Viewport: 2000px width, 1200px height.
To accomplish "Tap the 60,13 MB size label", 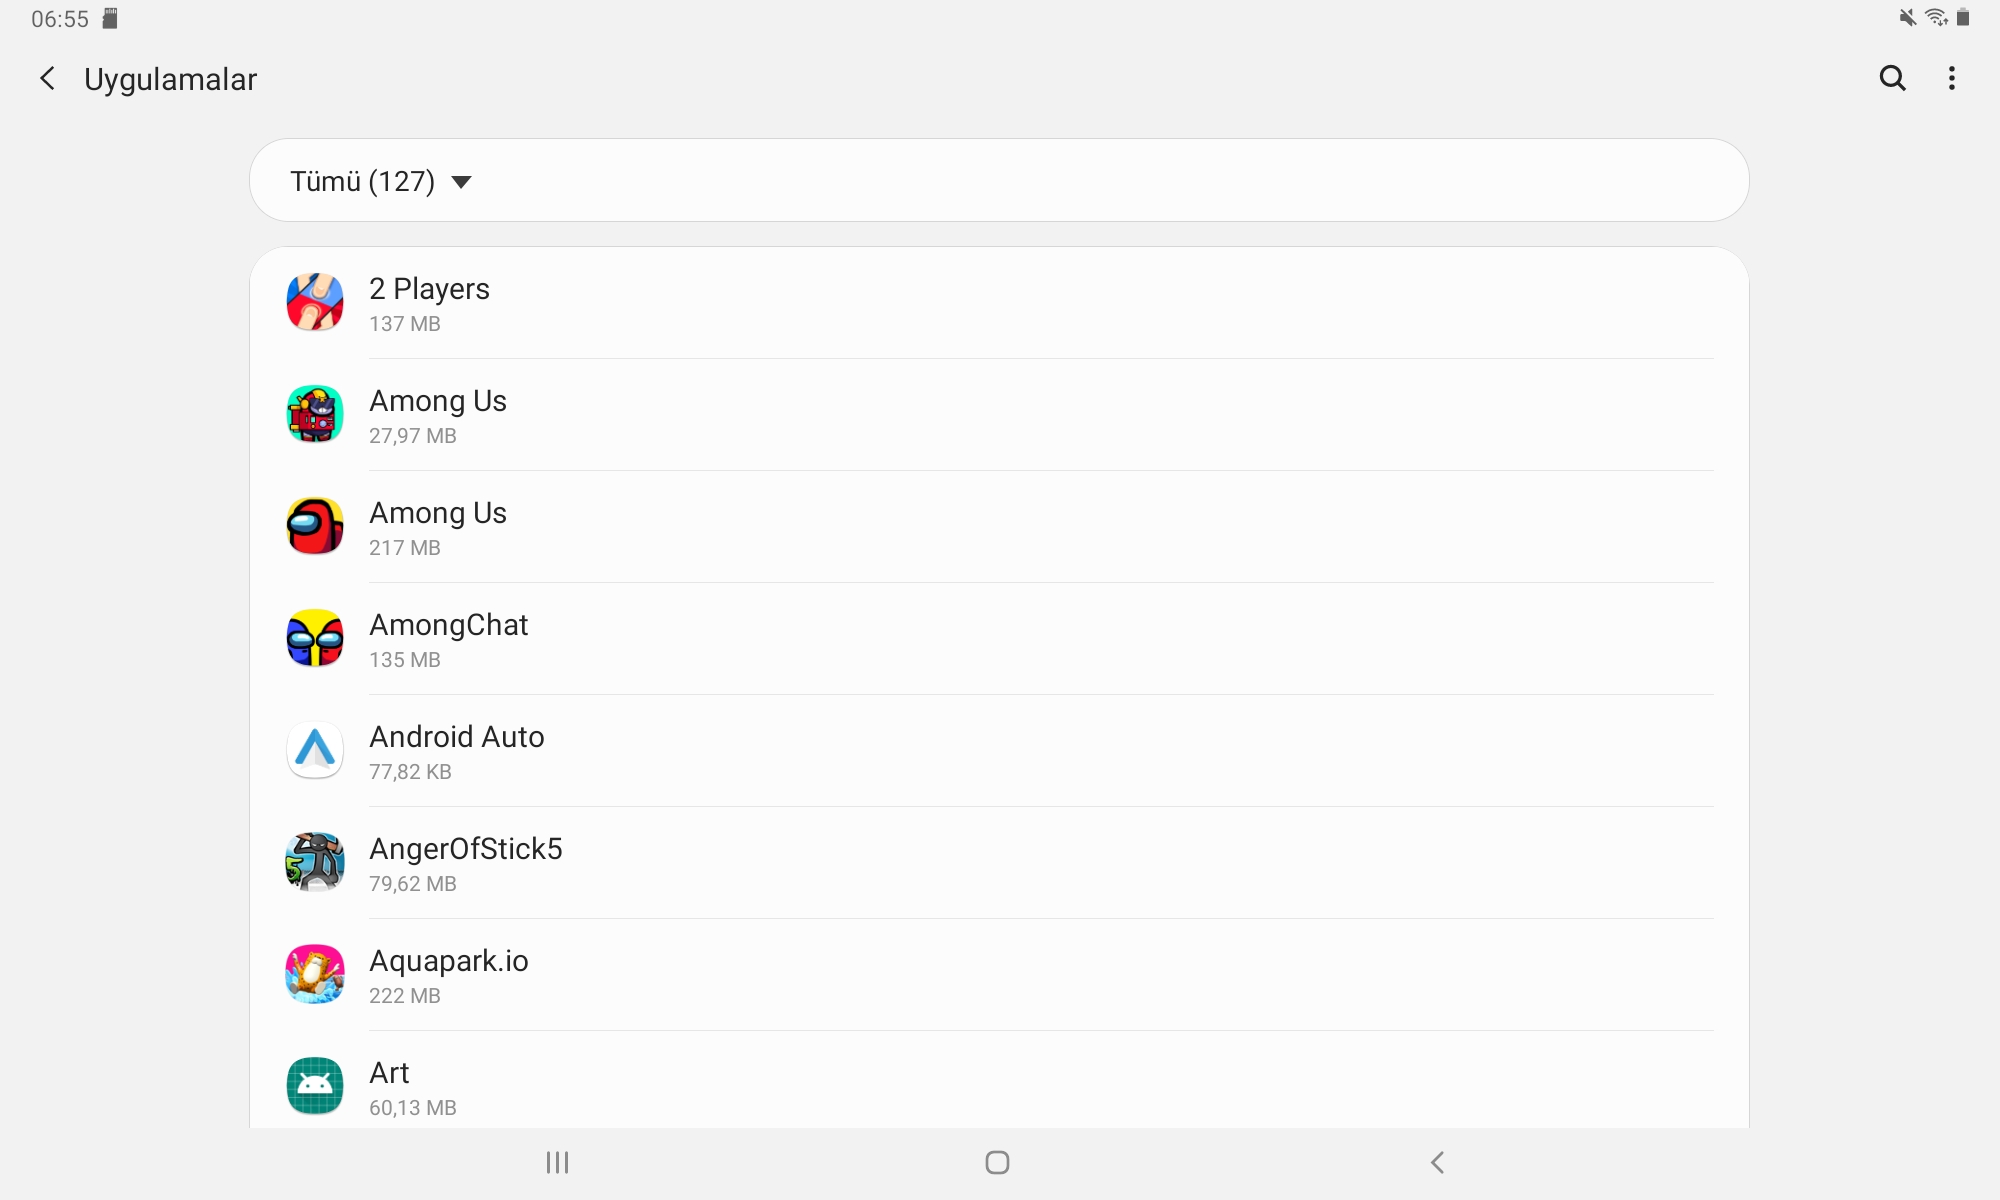I will click(413, 1108).
